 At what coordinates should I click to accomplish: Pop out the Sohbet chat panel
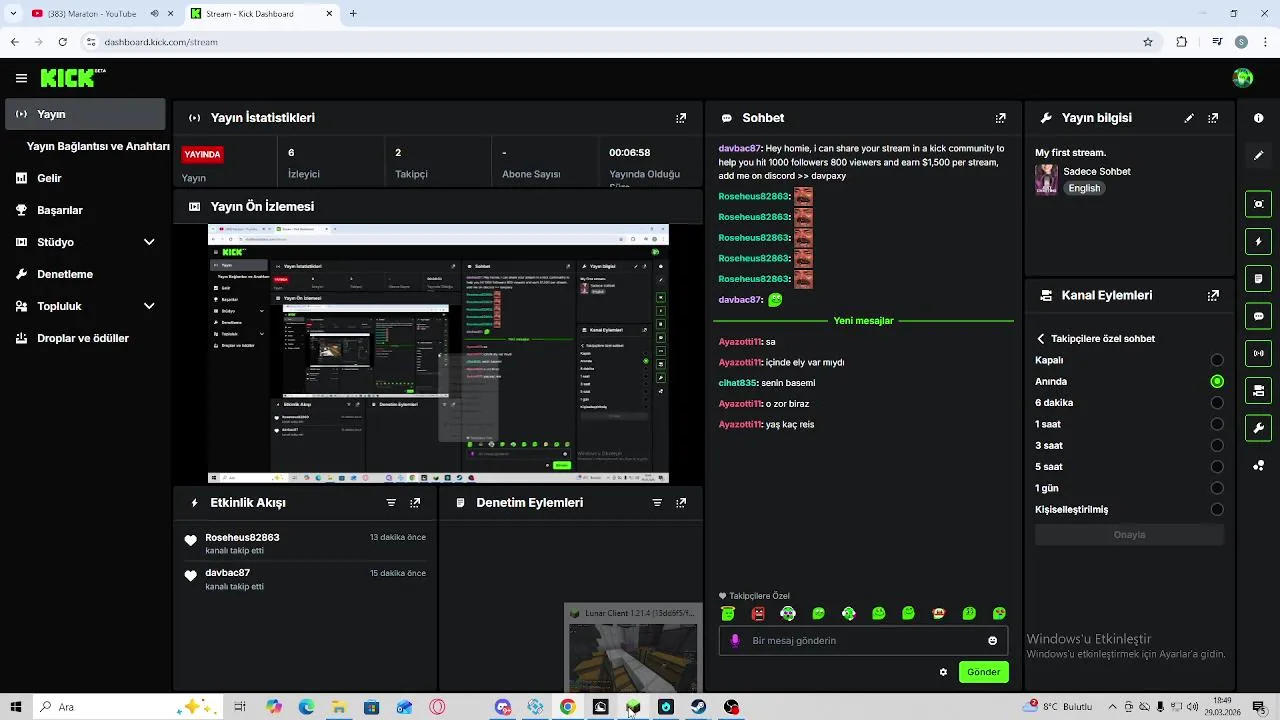click(1001, 118)
